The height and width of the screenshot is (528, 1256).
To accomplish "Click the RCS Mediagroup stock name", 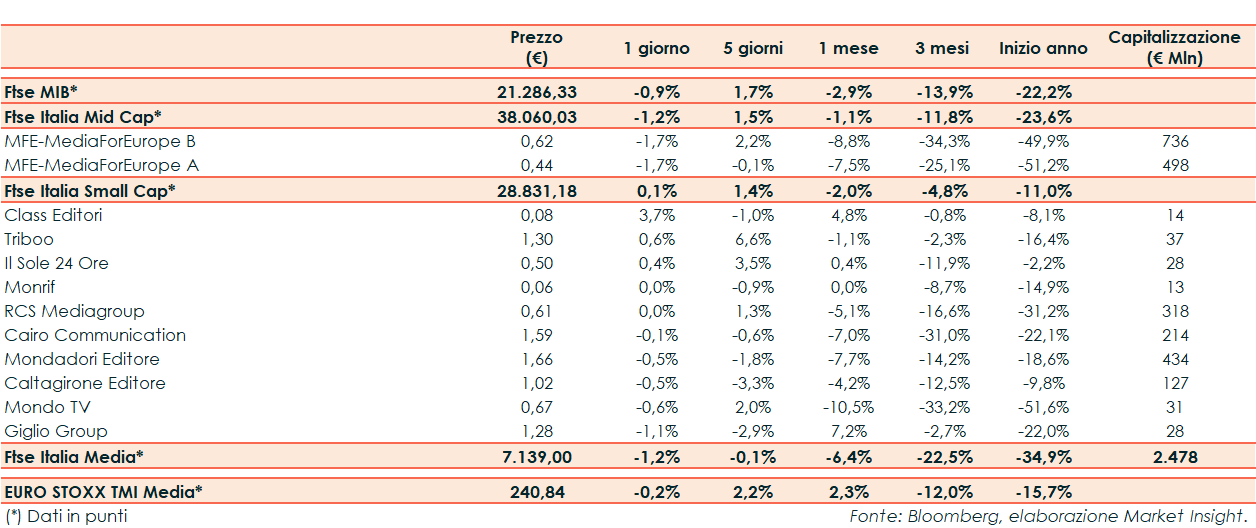I will (75, 311).
